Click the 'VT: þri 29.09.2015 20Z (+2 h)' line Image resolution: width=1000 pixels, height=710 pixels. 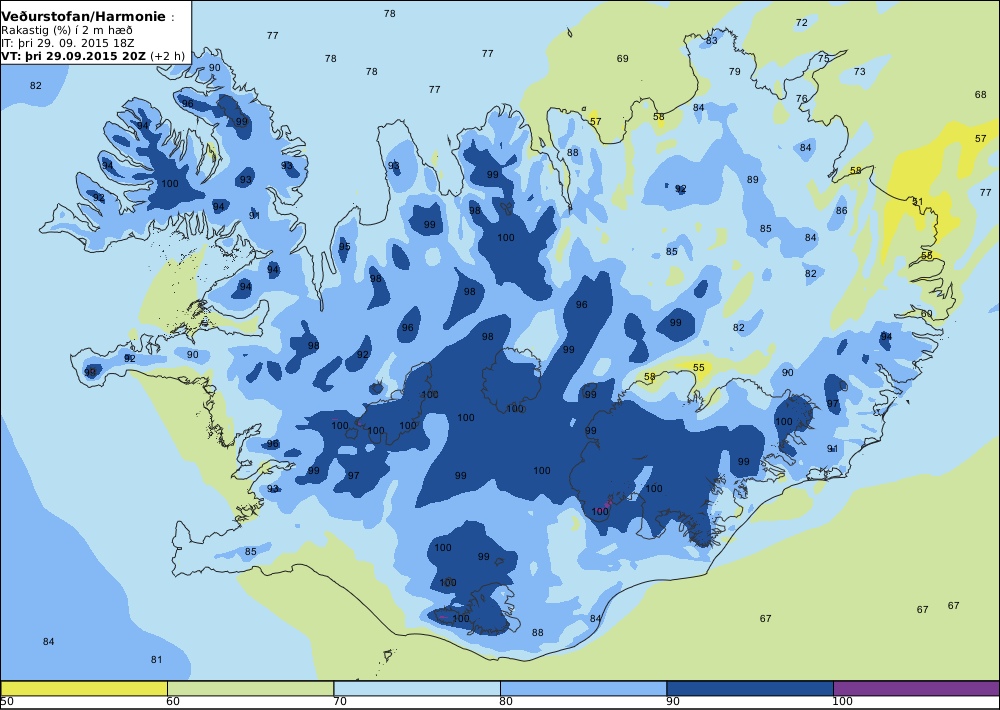pyautogui.click(x=93, y=55)
